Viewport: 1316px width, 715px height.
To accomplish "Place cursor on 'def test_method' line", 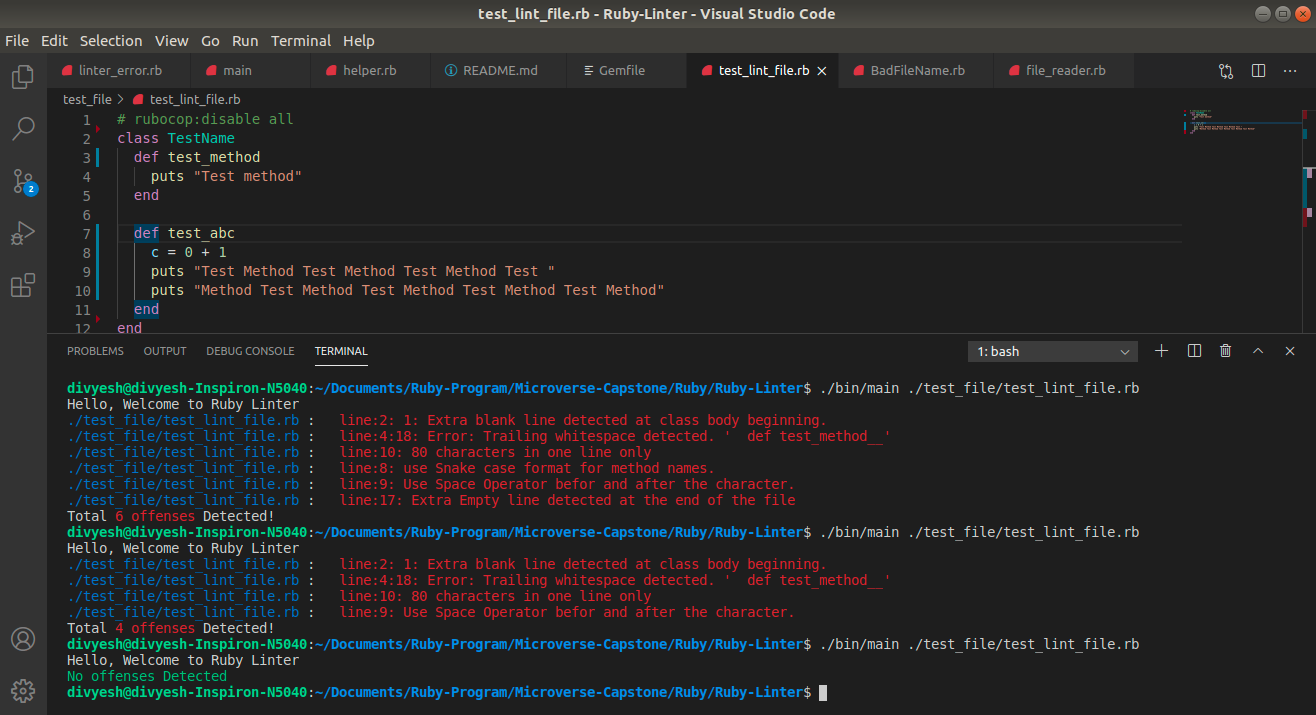I will 197,158.
